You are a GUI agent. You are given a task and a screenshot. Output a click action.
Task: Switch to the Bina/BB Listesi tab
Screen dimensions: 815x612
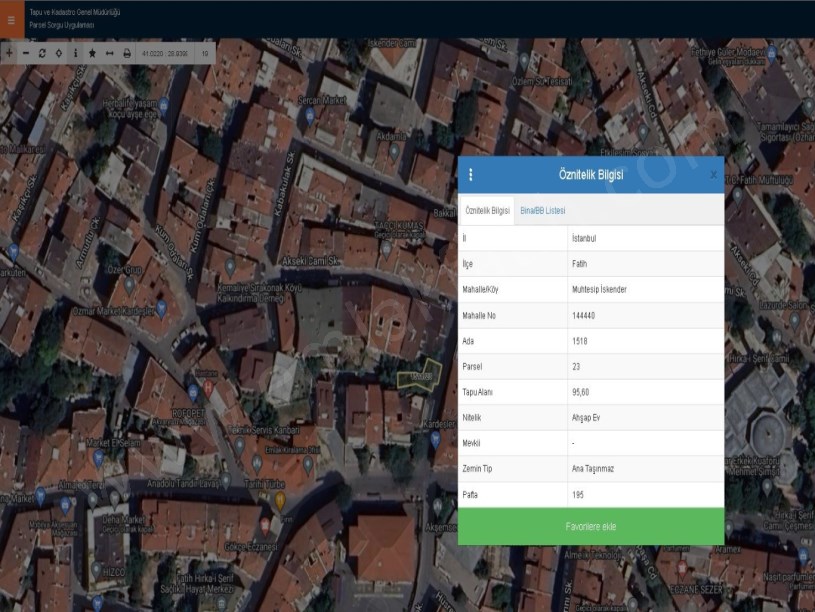point(543,211)
